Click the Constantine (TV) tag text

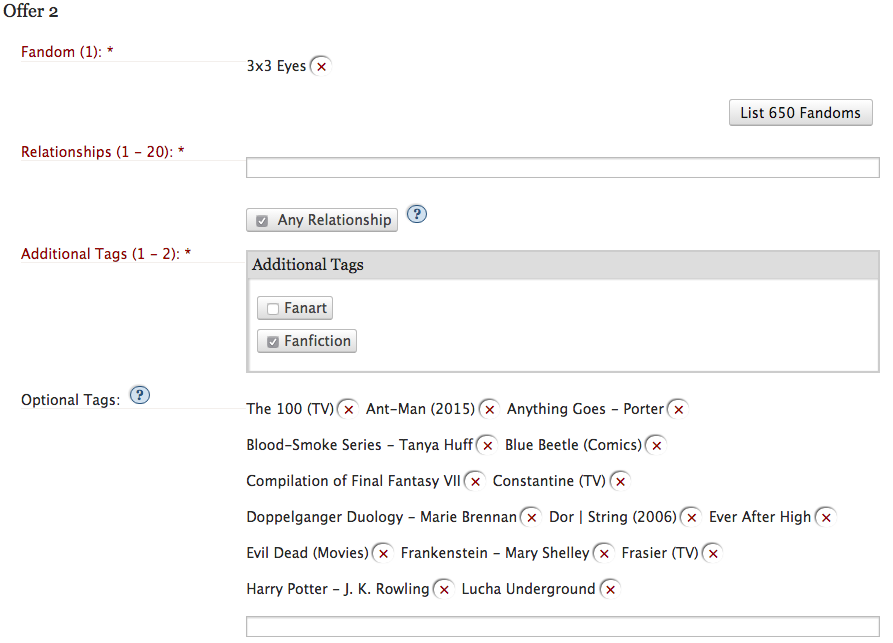(549, 481)
